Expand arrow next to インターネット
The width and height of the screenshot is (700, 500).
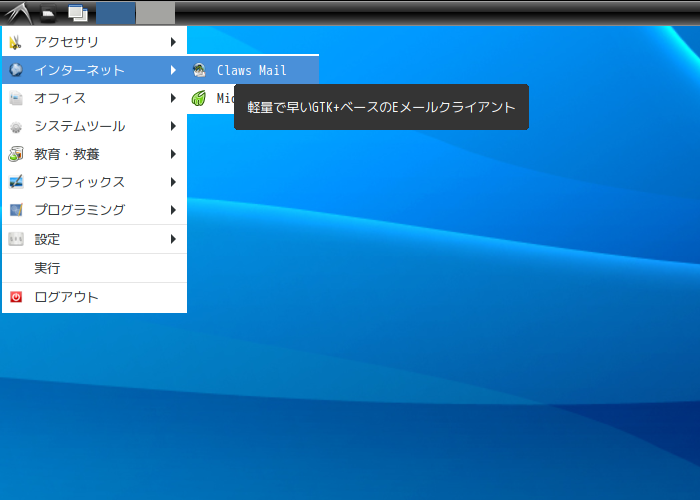(x=173, y=70)
